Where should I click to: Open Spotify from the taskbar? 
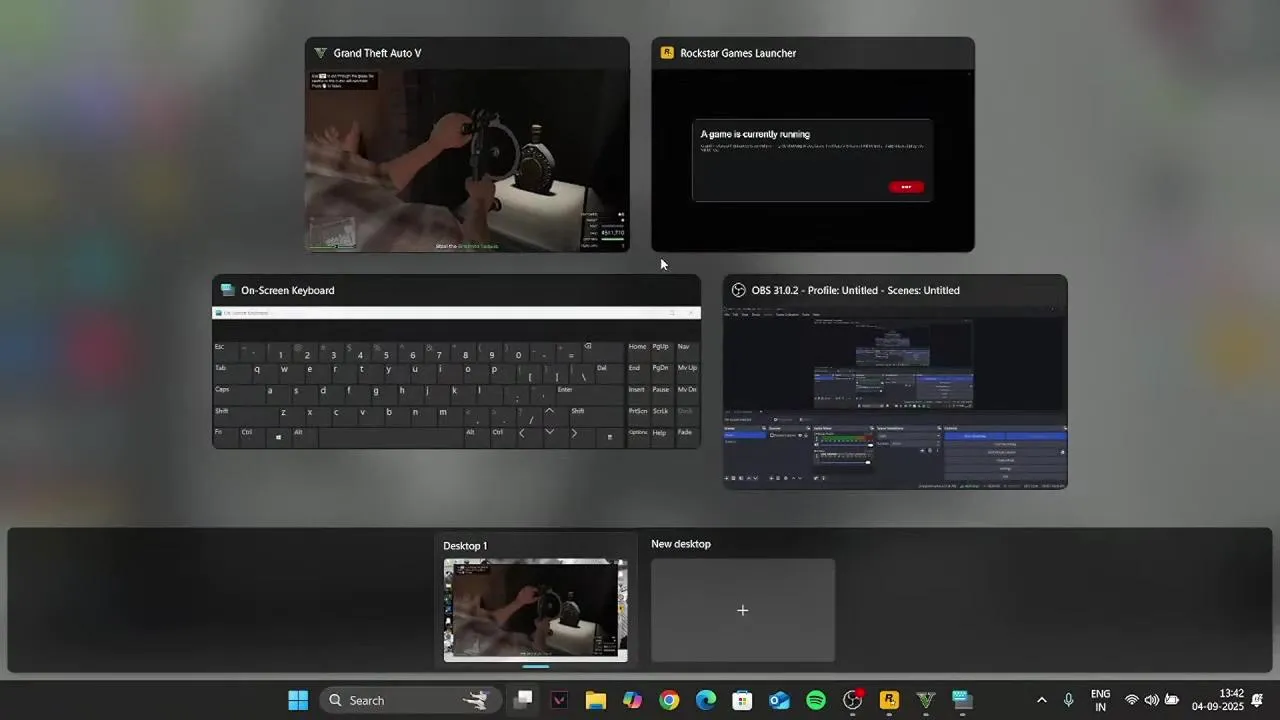coord(816,700)
